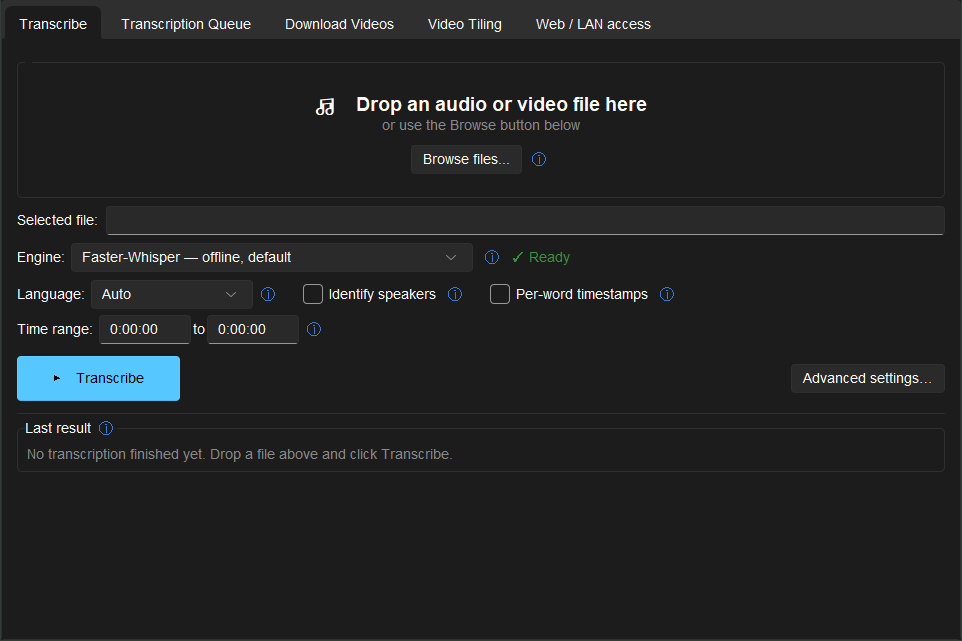Click the info icon next to Time range
The height and width of the screenshot is (641, 962).
[x=314, y=329]
